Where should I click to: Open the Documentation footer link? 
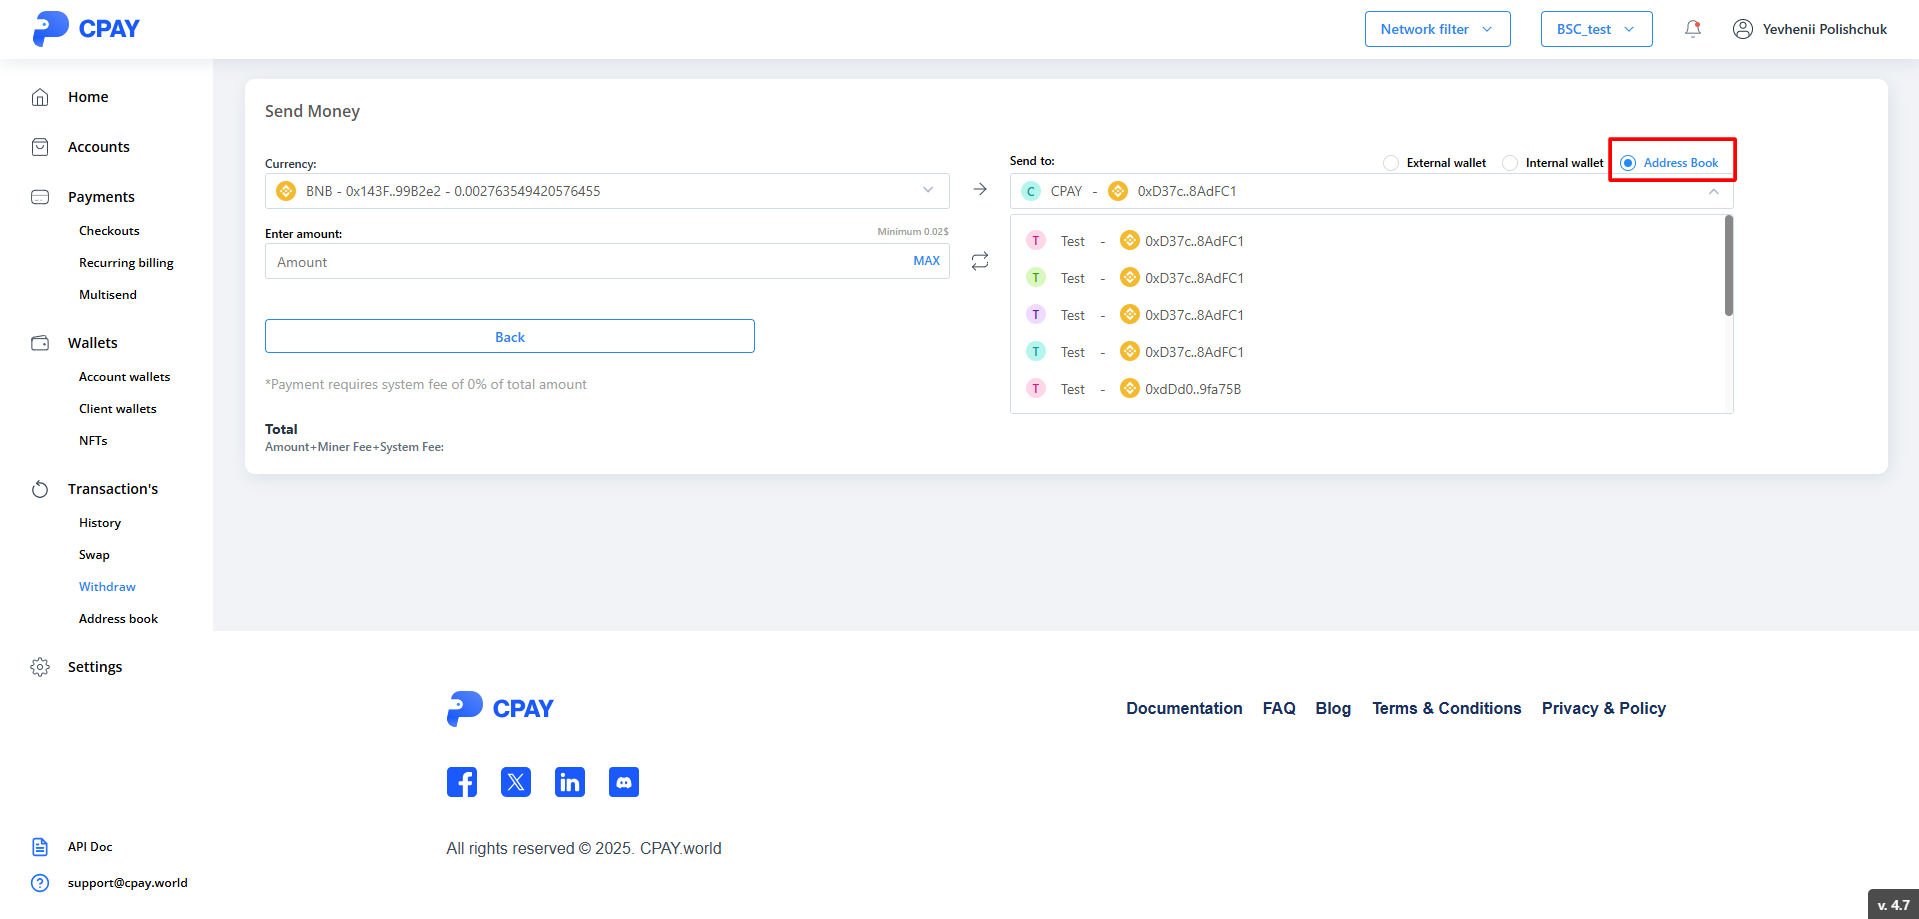point(1184,708)
